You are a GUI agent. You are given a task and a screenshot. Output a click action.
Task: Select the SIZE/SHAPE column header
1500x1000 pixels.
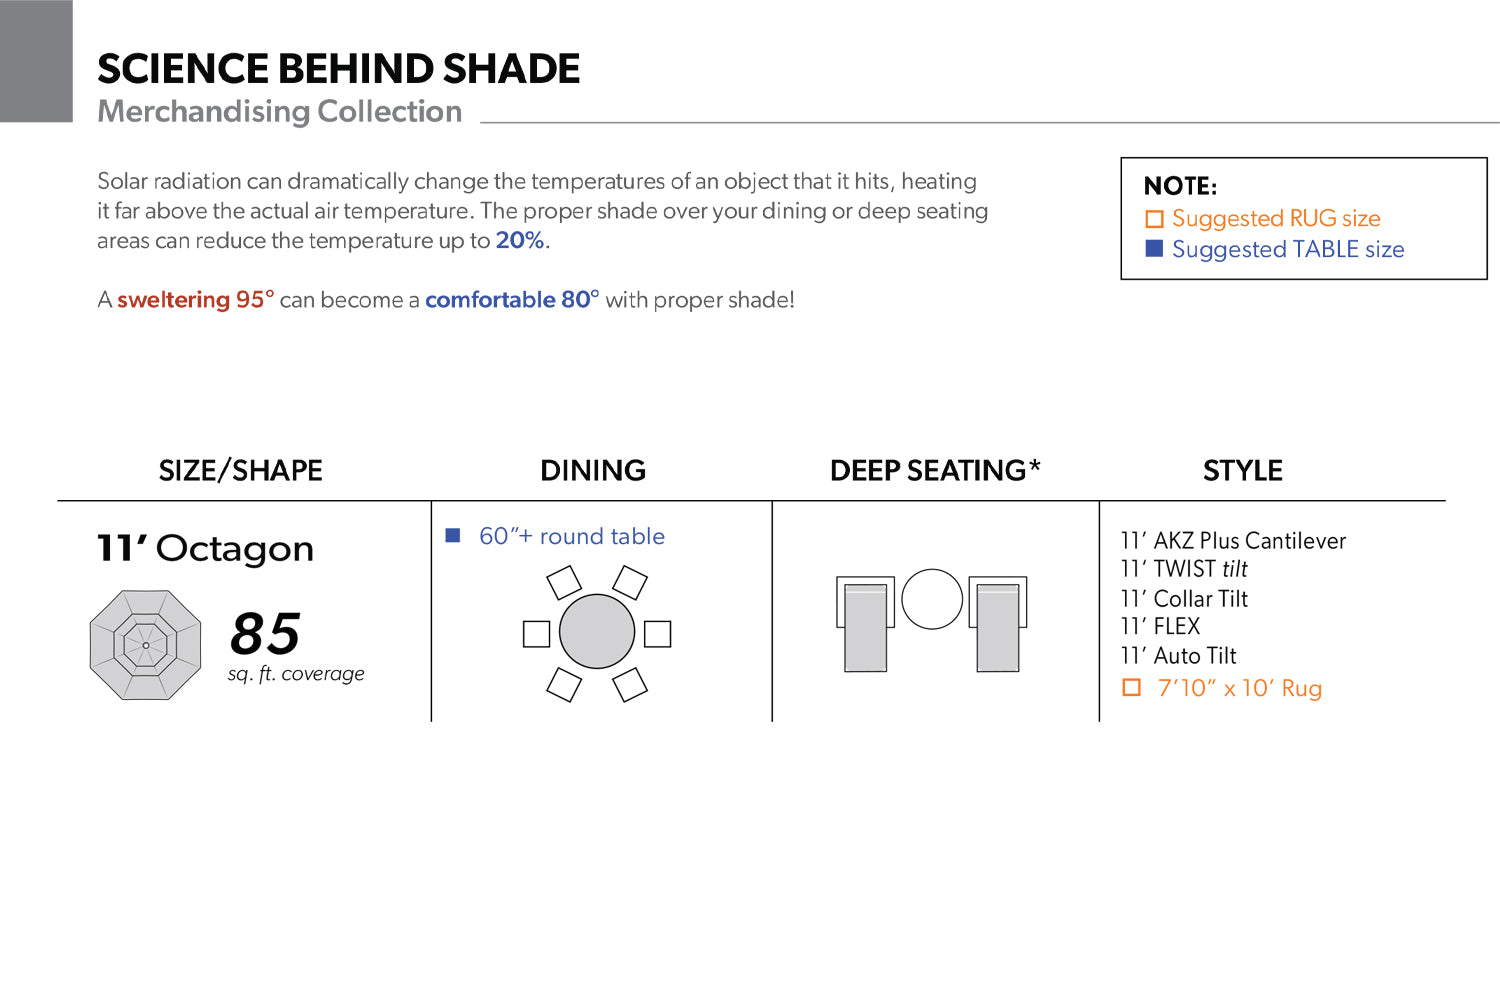(x=241, y=471)
